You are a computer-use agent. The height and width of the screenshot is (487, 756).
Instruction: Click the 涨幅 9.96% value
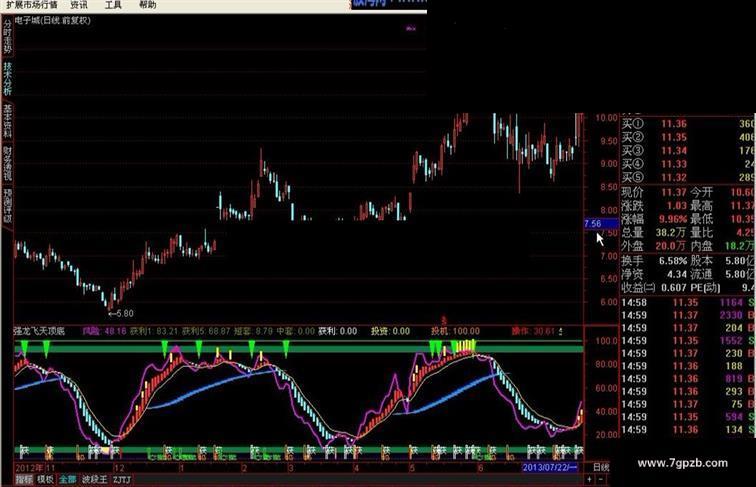(673, 219)
